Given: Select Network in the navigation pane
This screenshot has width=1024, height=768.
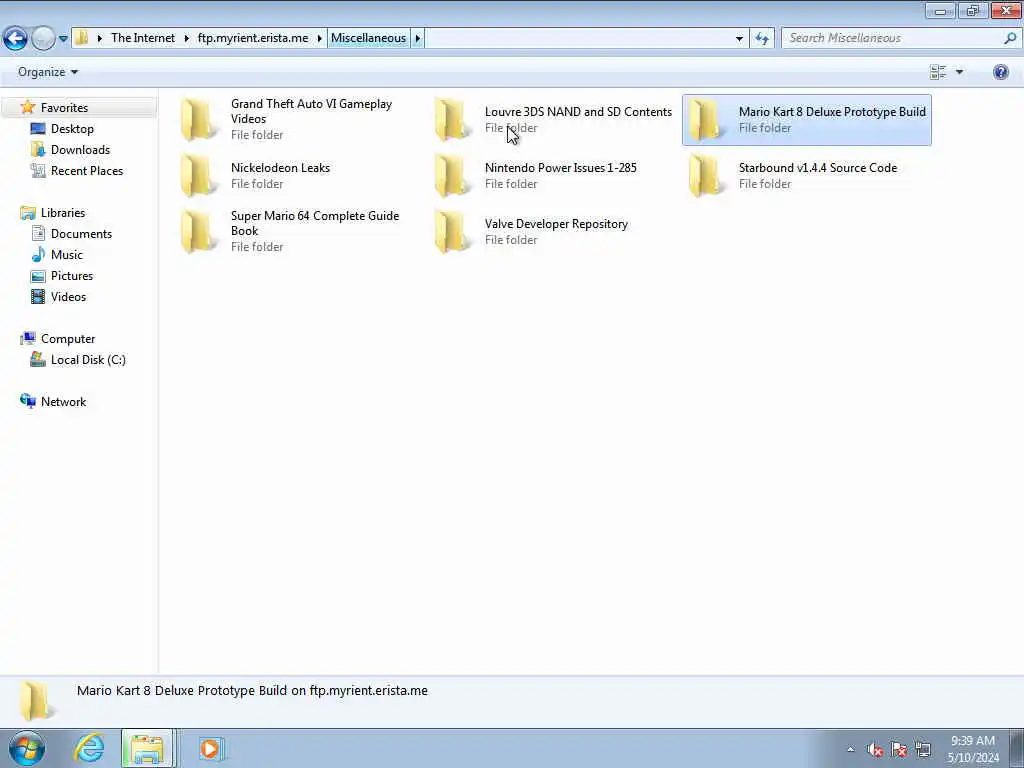Looking at the screenshot, I should pyautogui.click(x=63, y=402).
